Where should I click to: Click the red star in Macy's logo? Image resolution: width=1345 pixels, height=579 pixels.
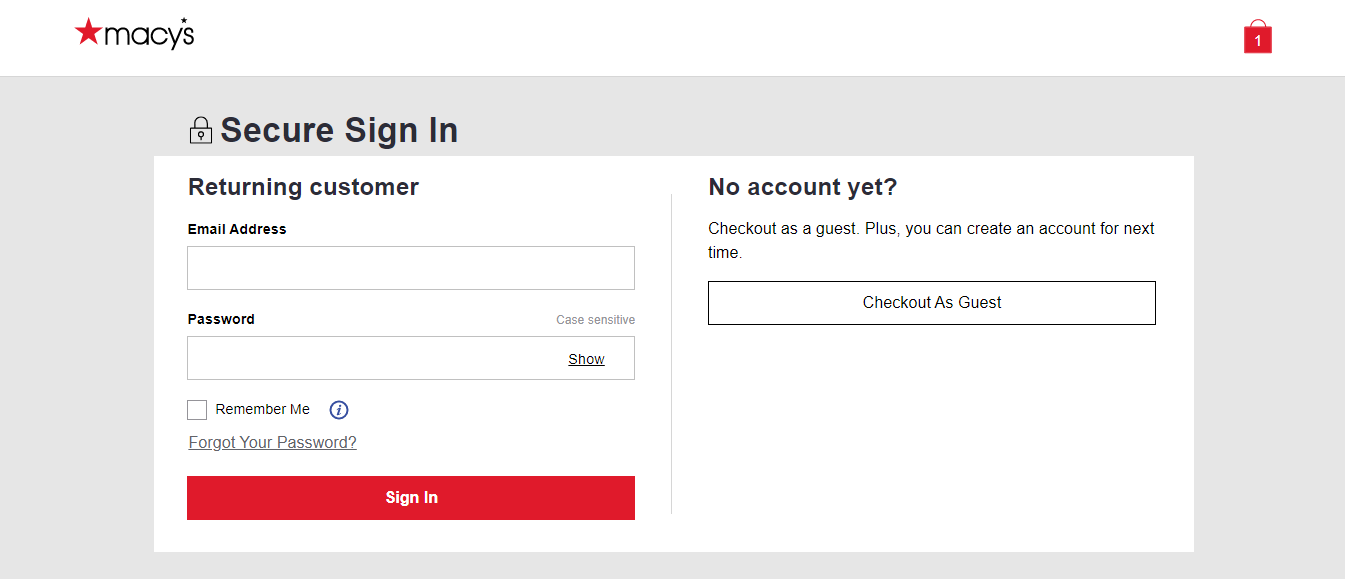coord(88,32)
